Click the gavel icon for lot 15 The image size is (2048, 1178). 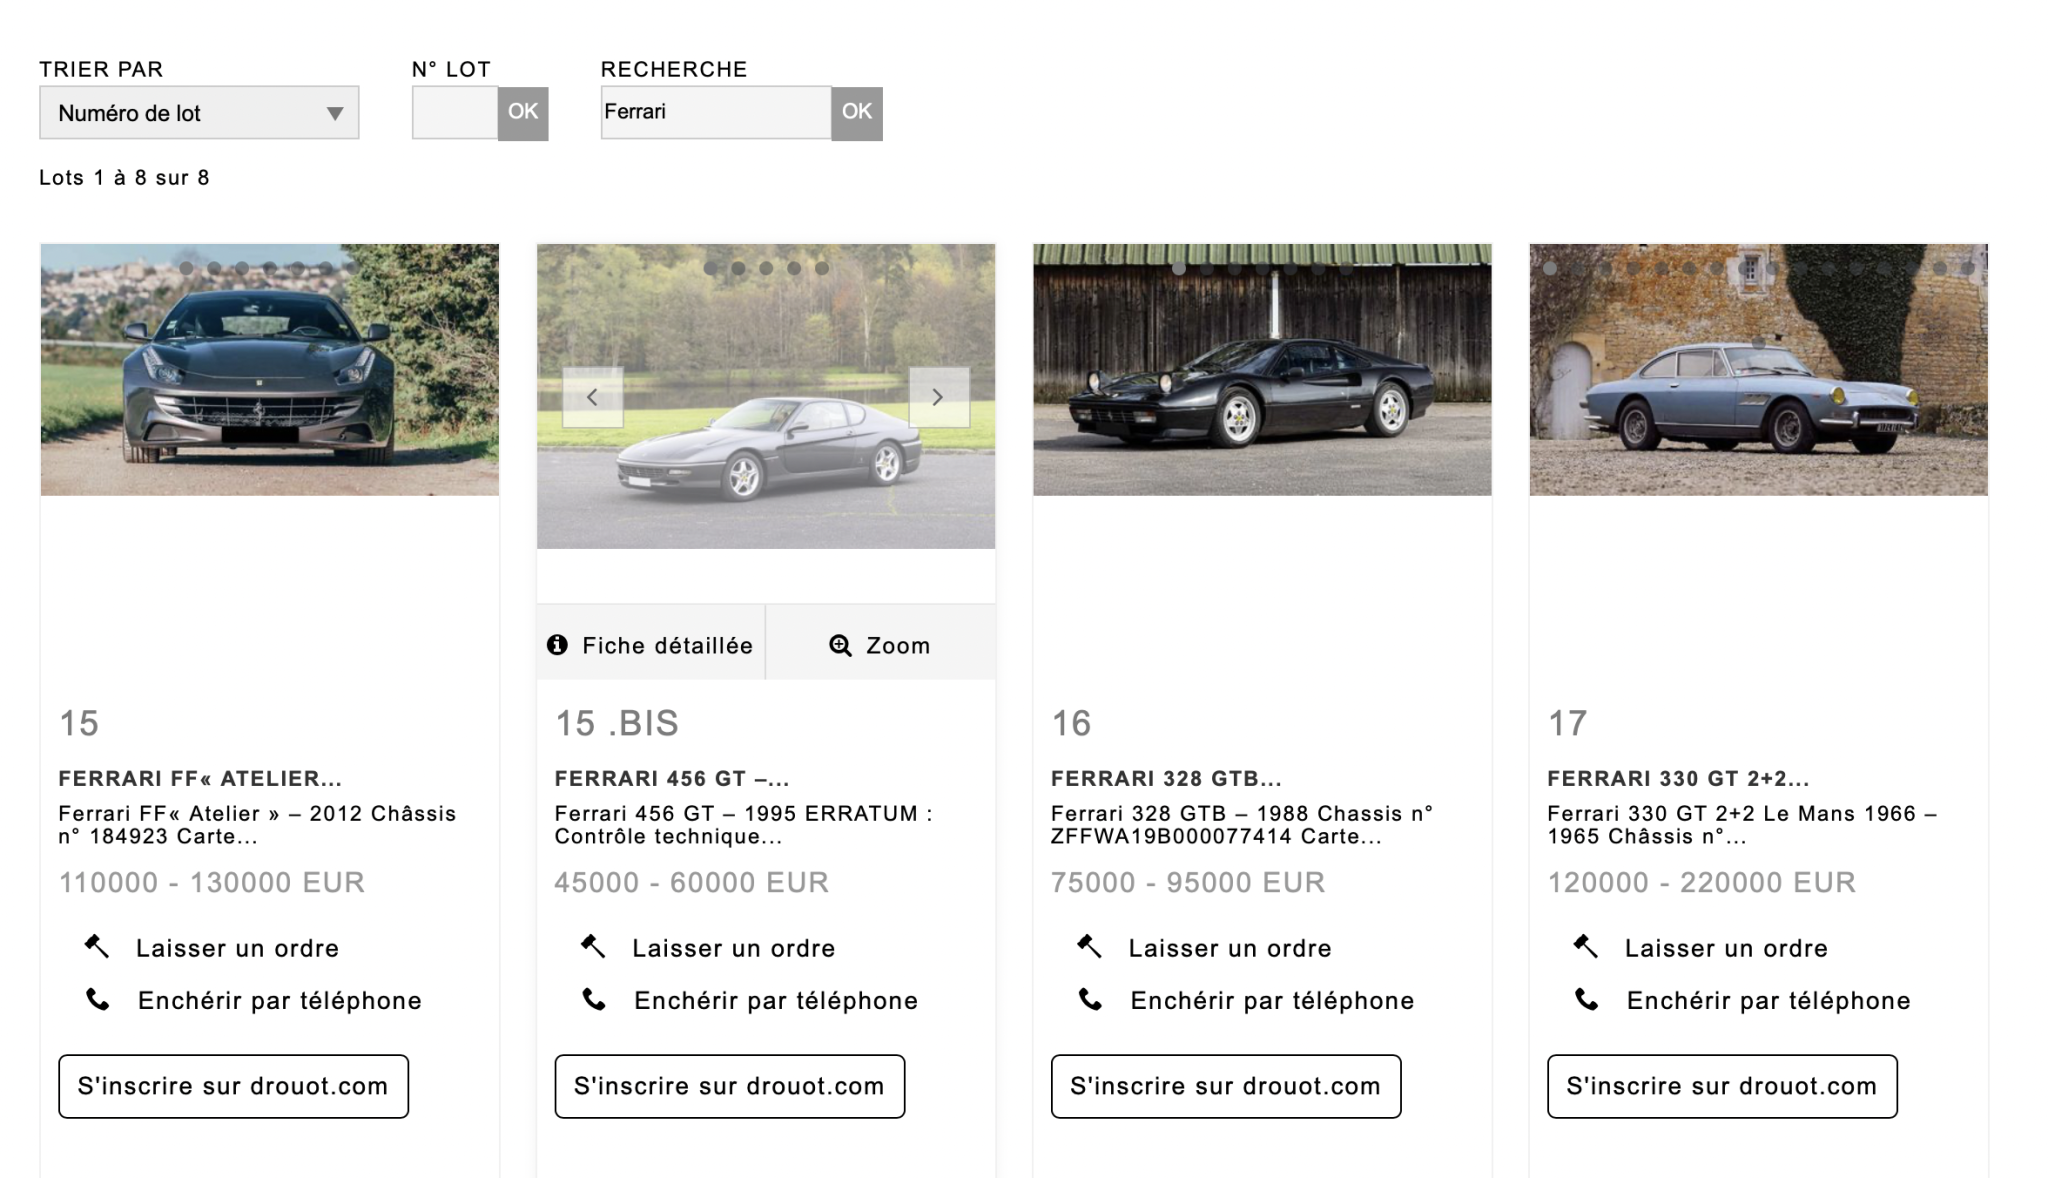point(97,946)
